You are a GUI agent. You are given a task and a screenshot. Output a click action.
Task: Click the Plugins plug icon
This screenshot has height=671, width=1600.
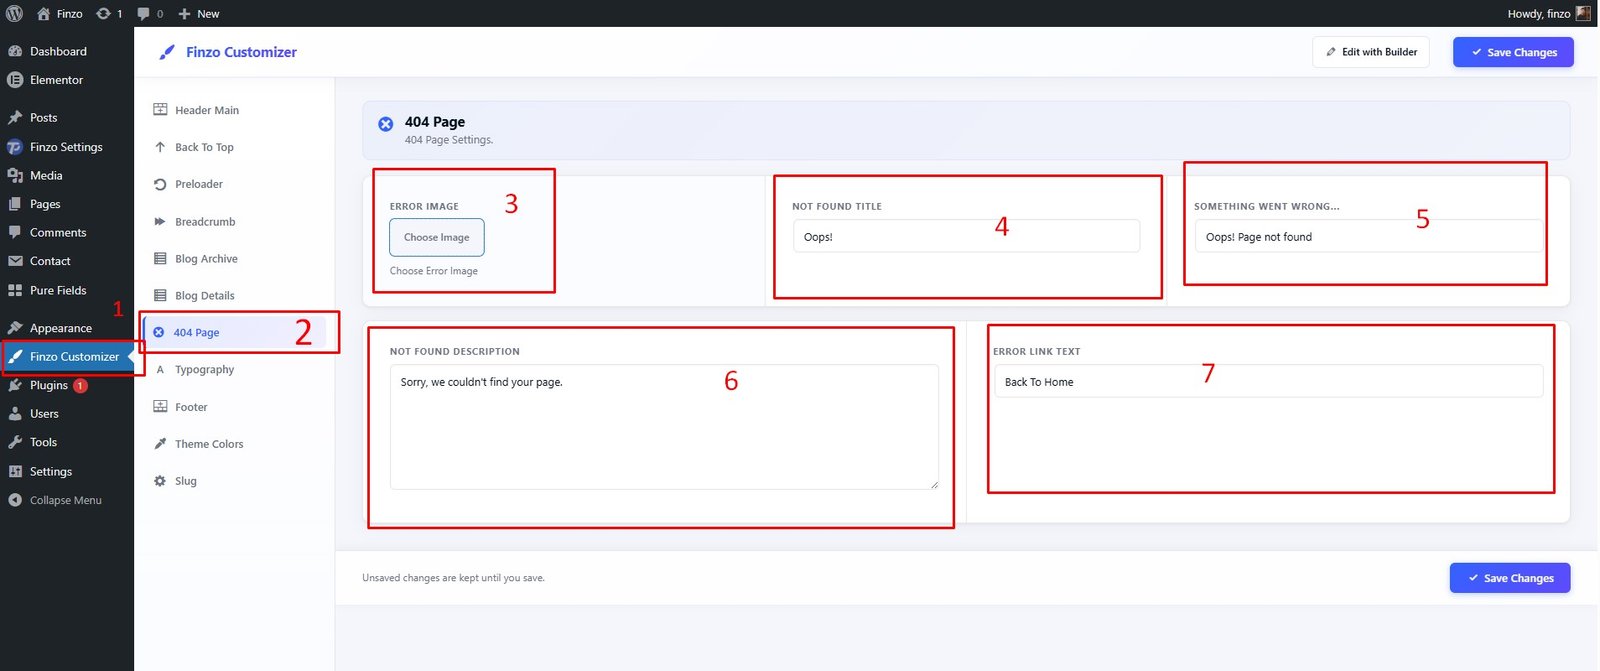[x=15, y=385]
